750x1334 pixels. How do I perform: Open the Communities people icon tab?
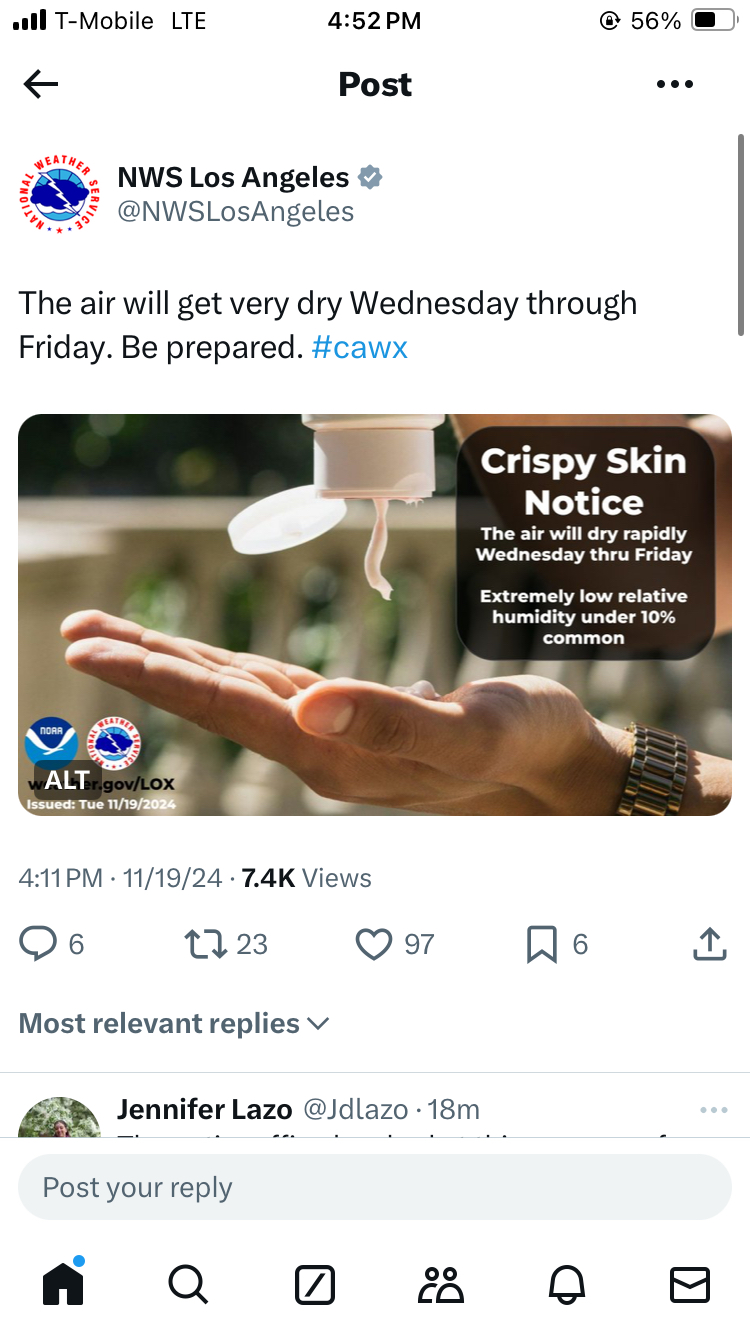(x=442, y=1284)
